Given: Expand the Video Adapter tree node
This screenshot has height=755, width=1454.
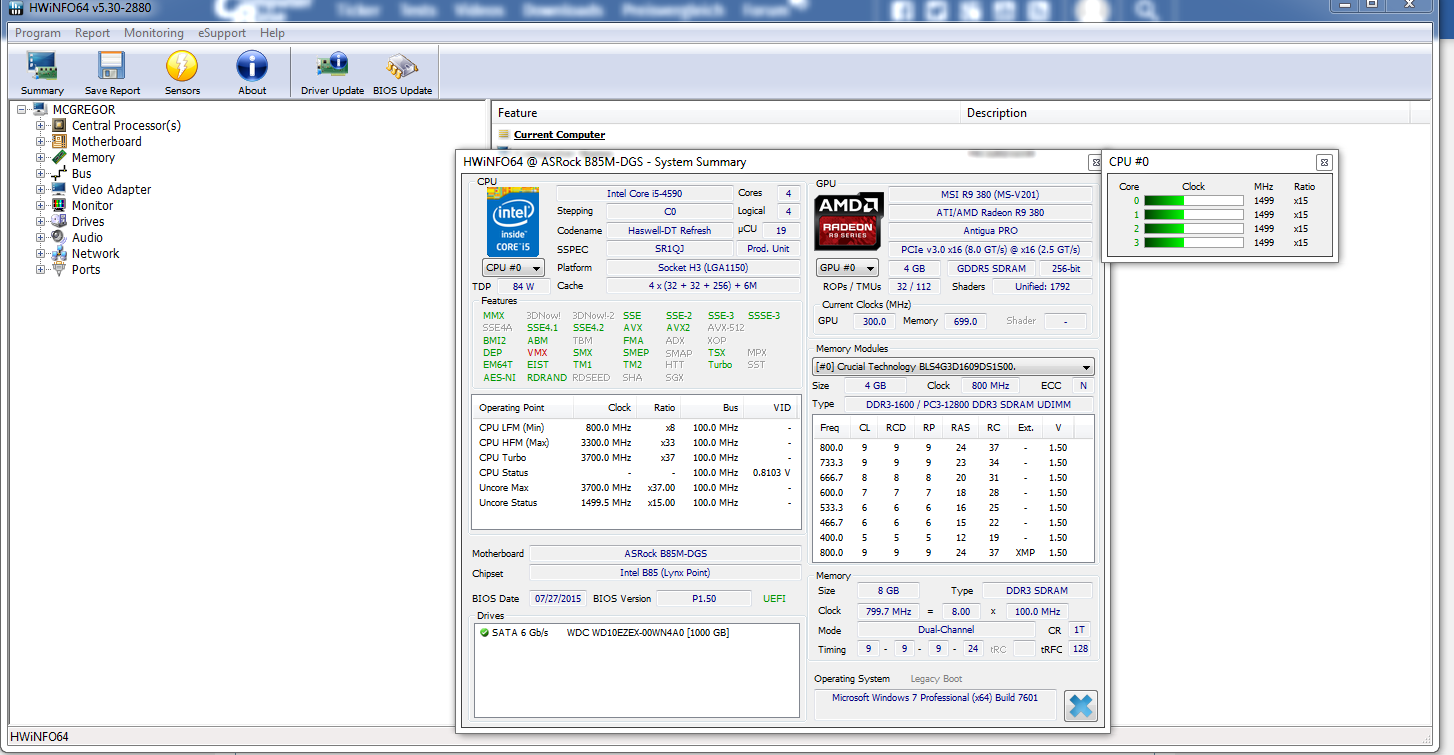Looking at the screenshot, I should pyautogui.click(x=41, y=190).
